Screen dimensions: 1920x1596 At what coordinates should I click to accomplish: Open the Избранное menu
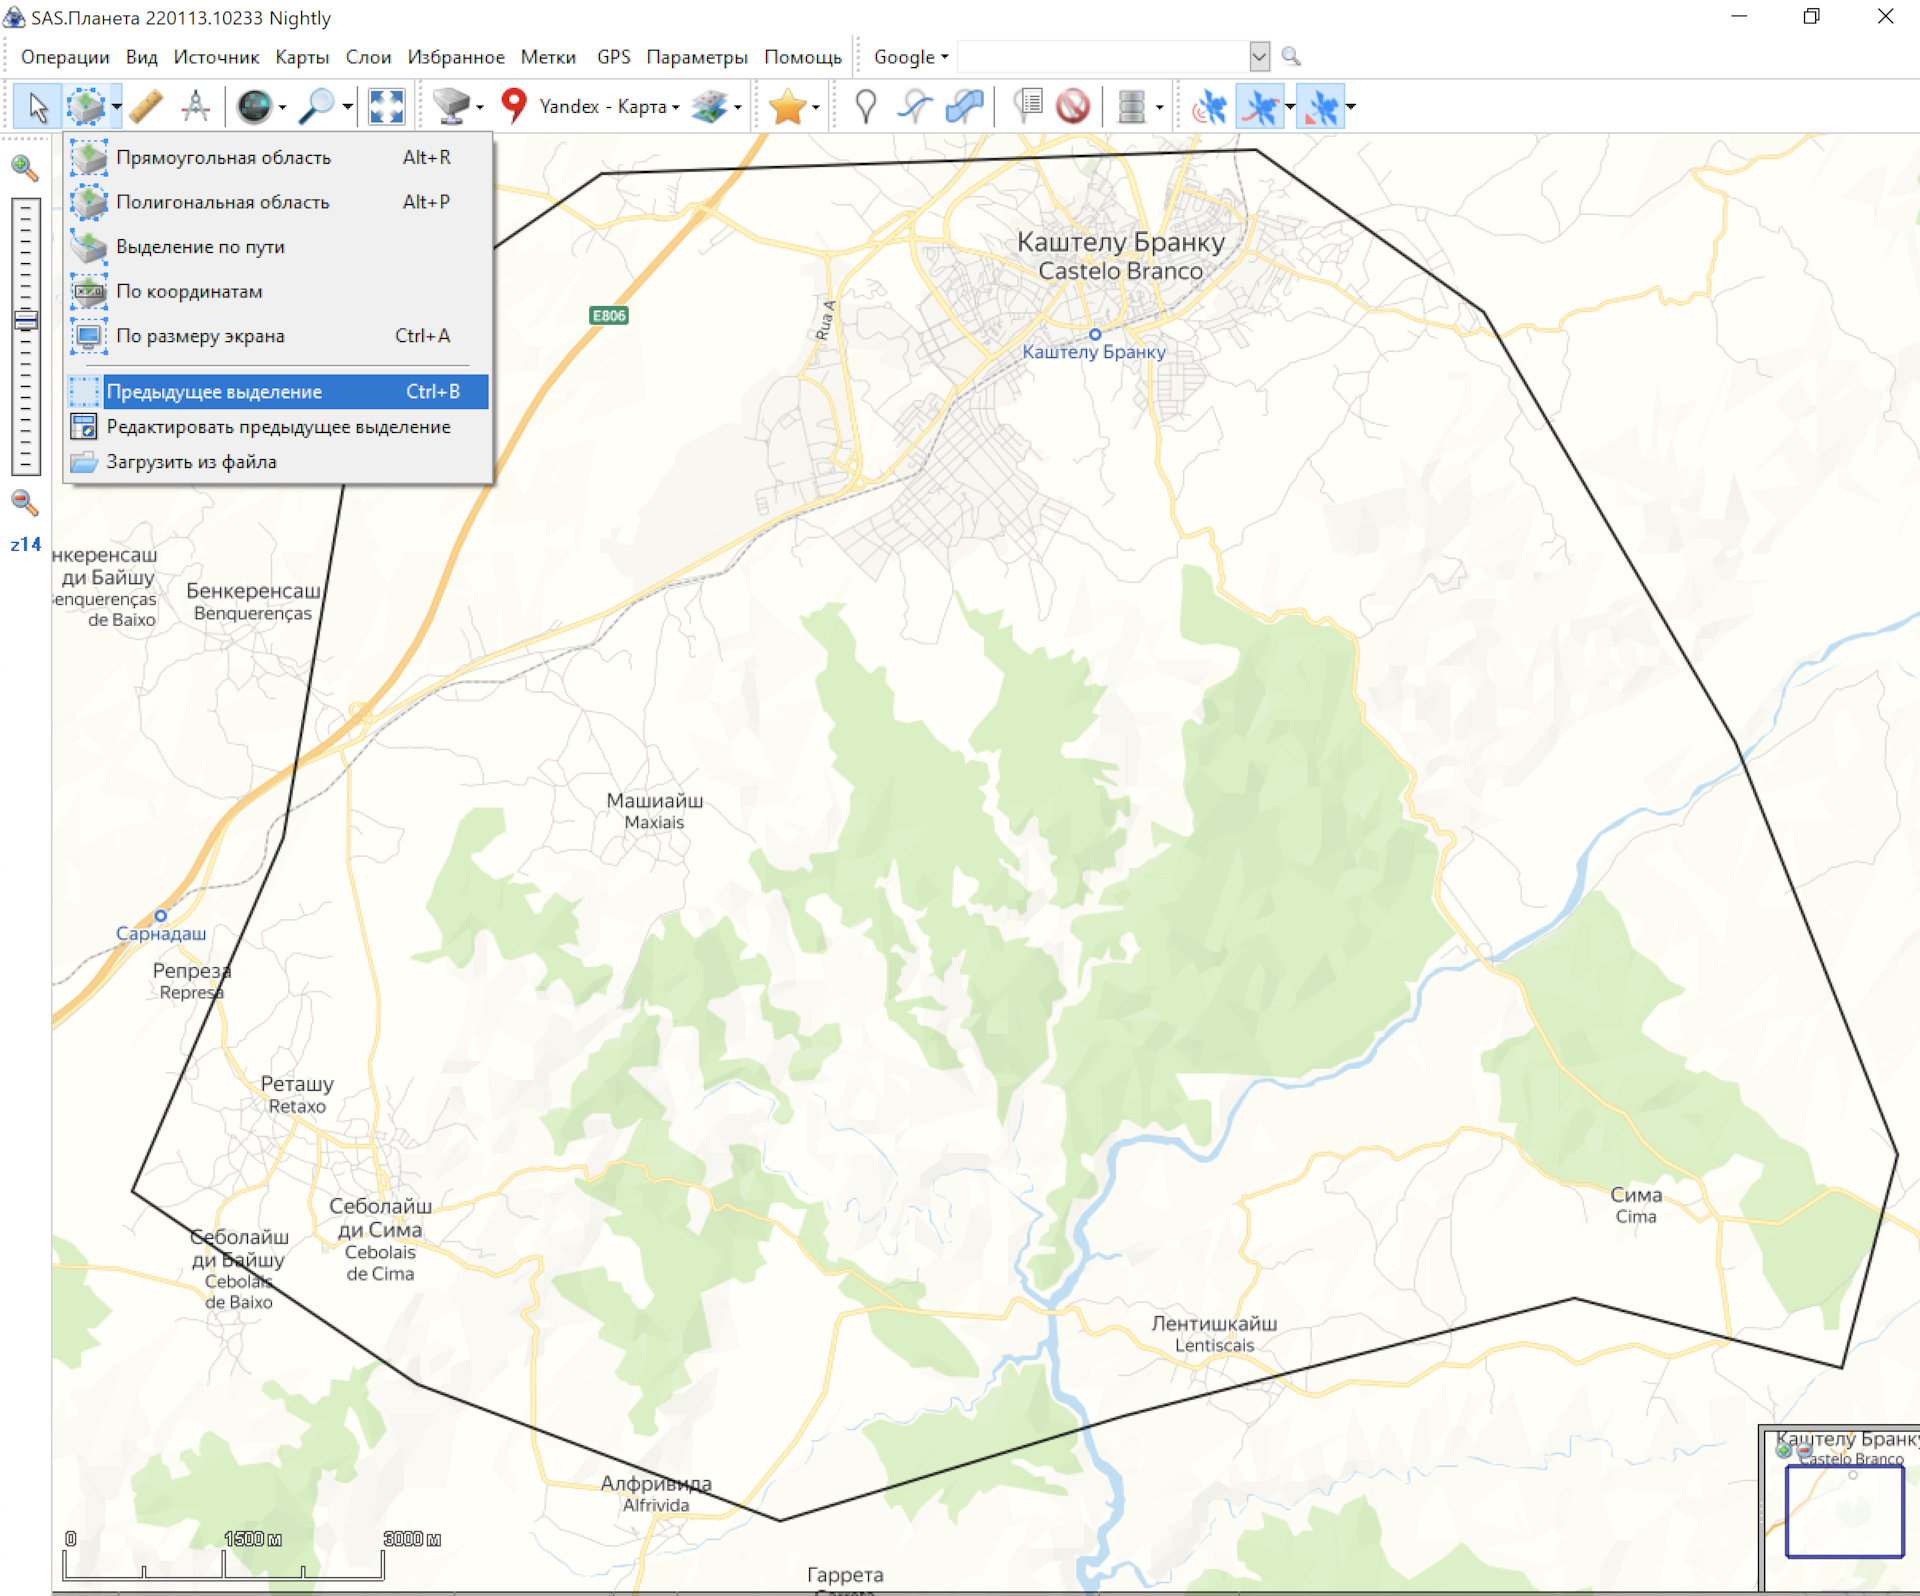coord(456,57)
